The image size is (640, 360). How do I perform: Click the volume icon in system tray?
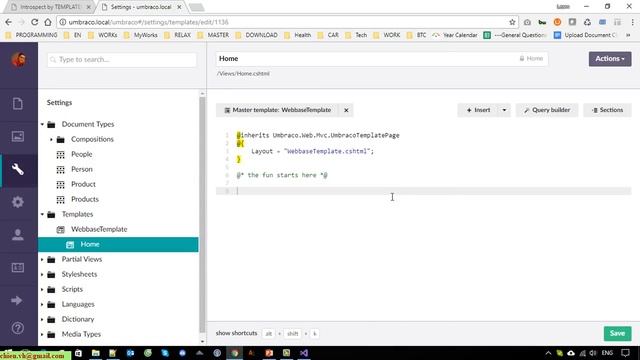click(x=593, y=353)
